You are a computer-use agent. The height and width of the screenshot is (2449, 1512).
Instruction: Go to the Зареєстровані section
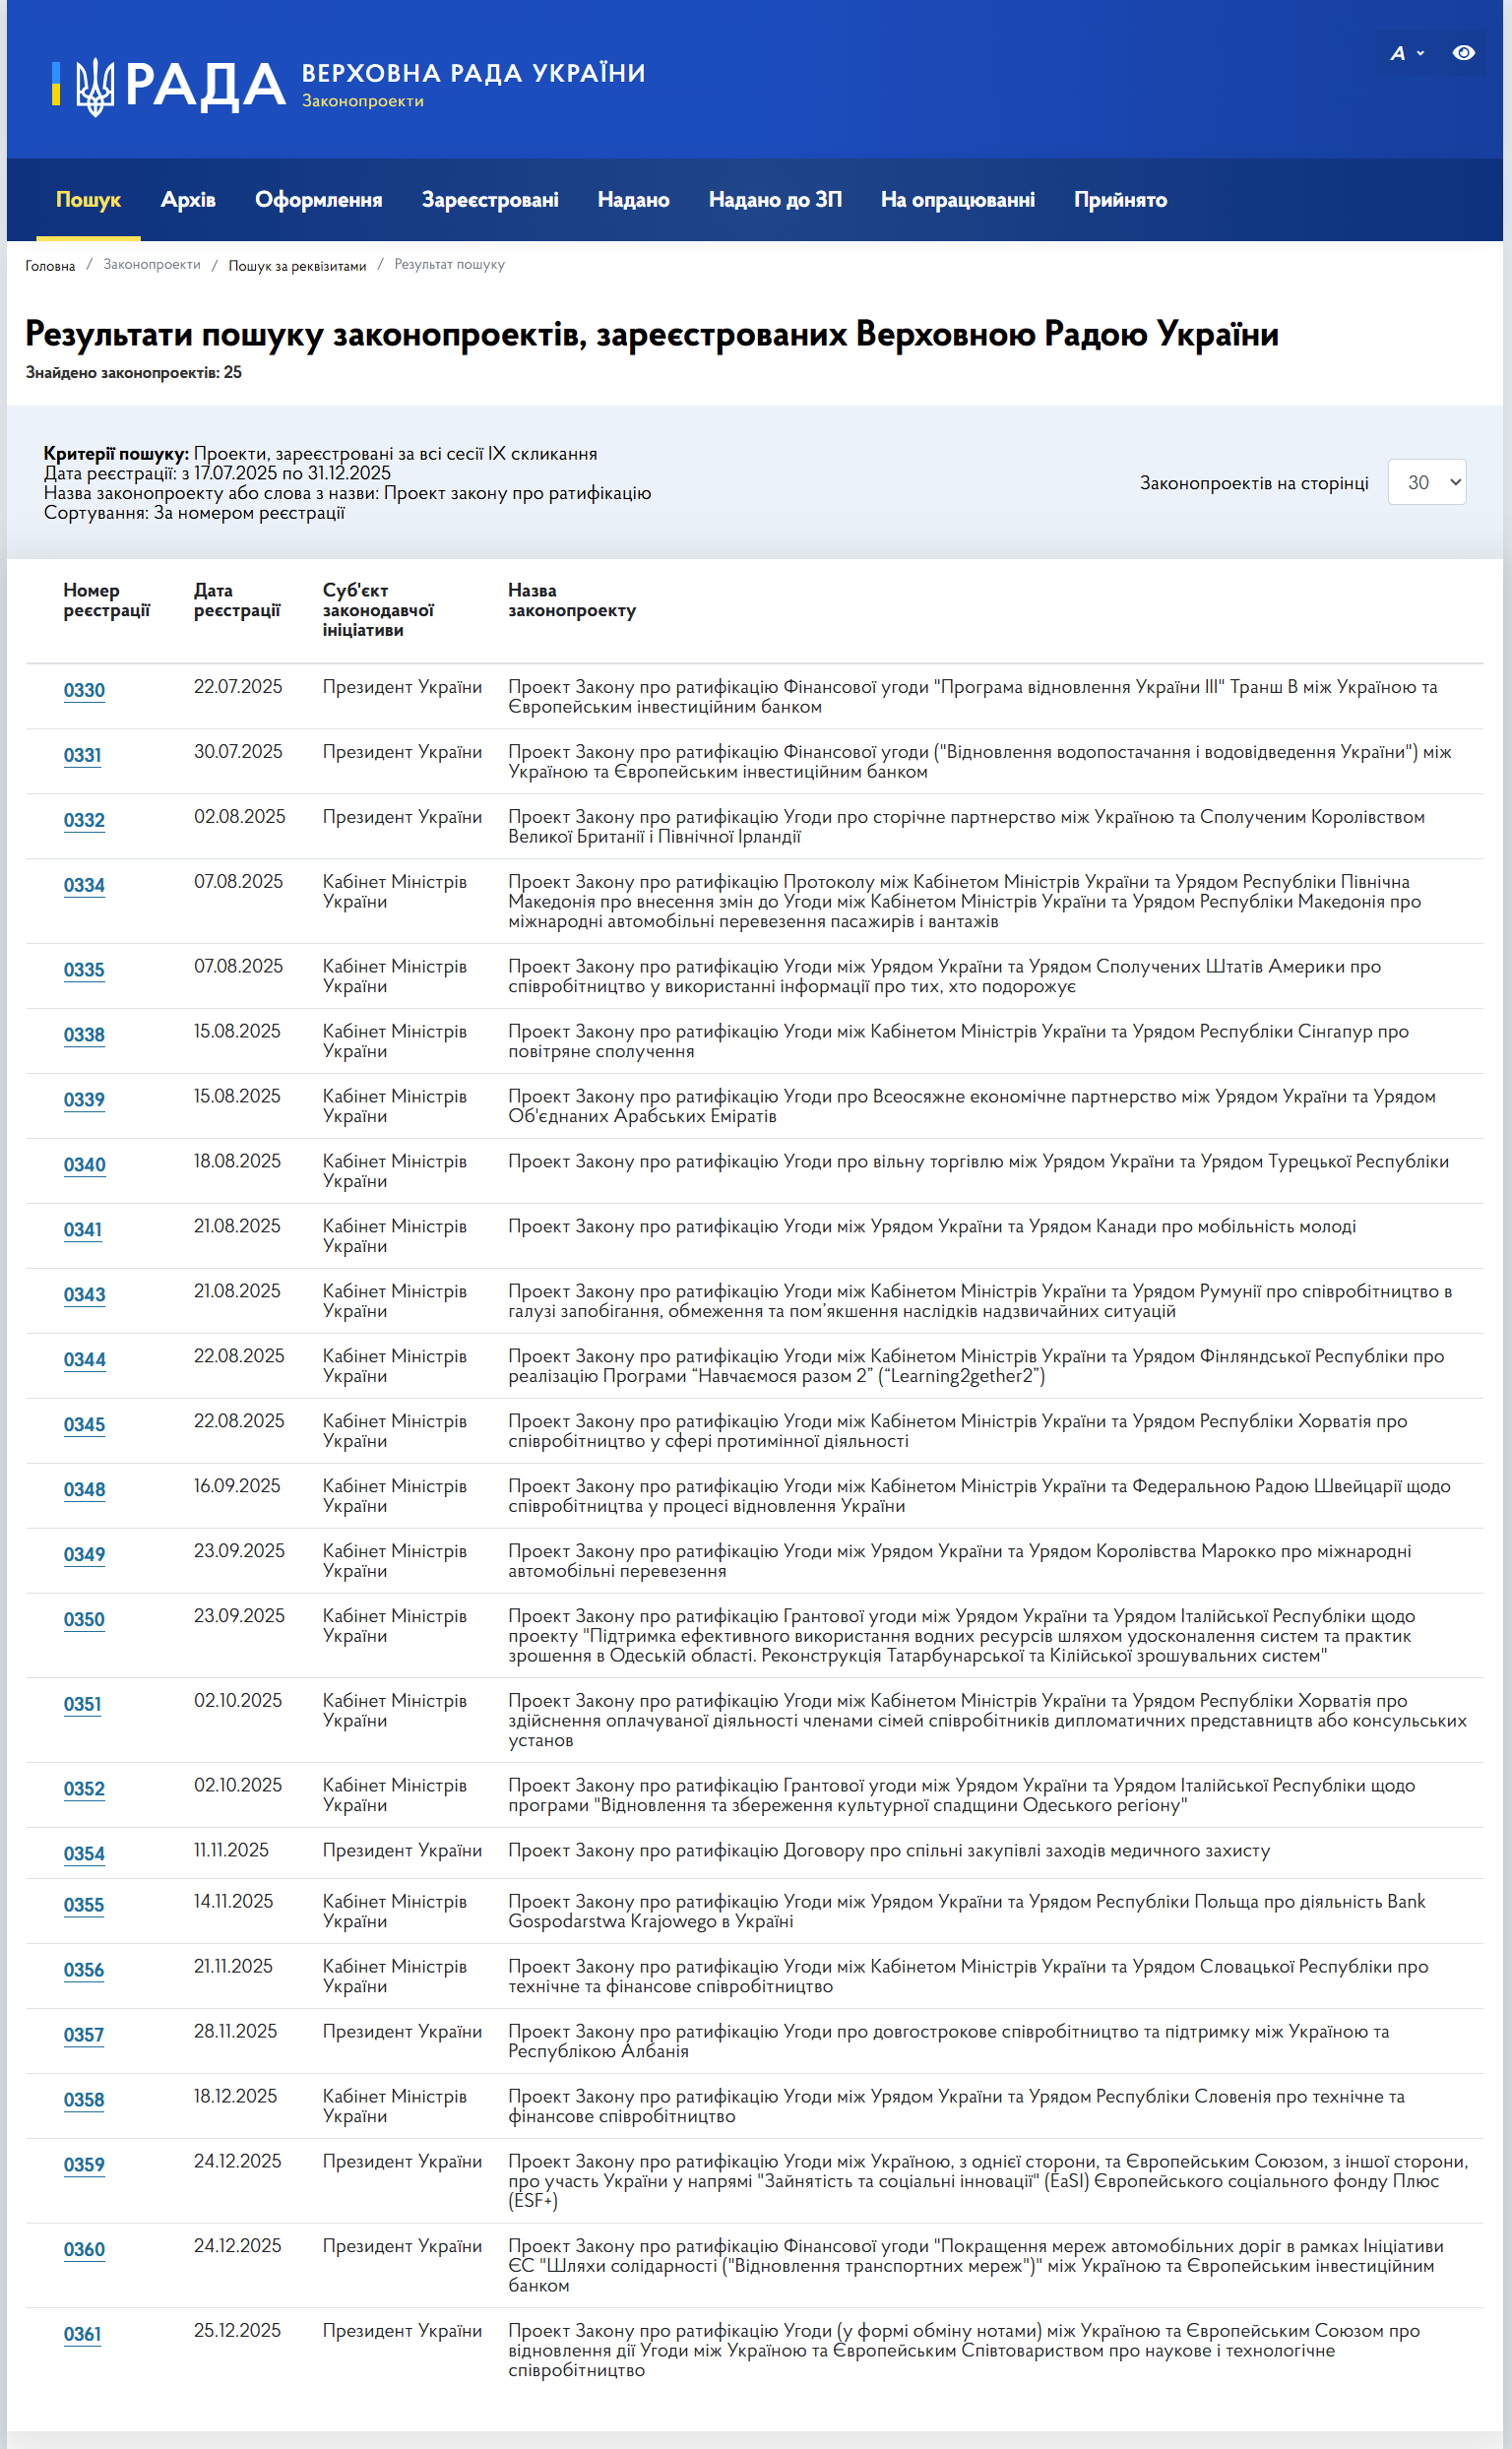(x=490, y=200)
